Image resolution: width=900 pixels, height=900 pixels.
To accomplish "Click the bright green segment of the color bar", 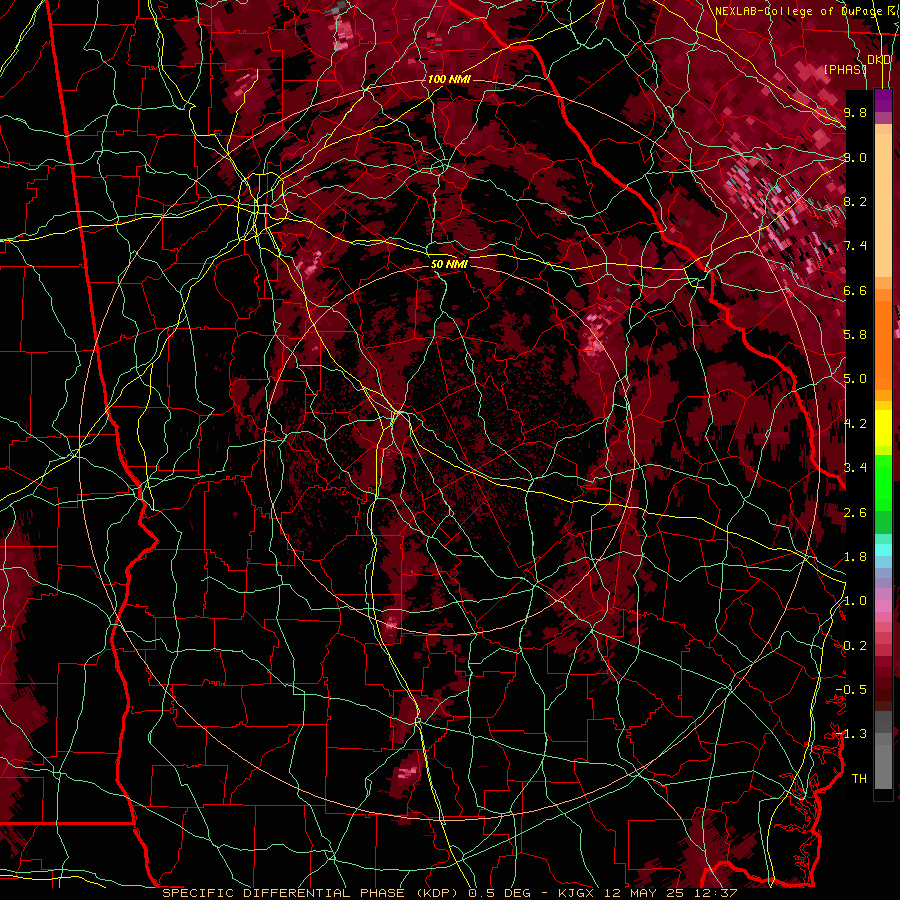I will 883,483.
